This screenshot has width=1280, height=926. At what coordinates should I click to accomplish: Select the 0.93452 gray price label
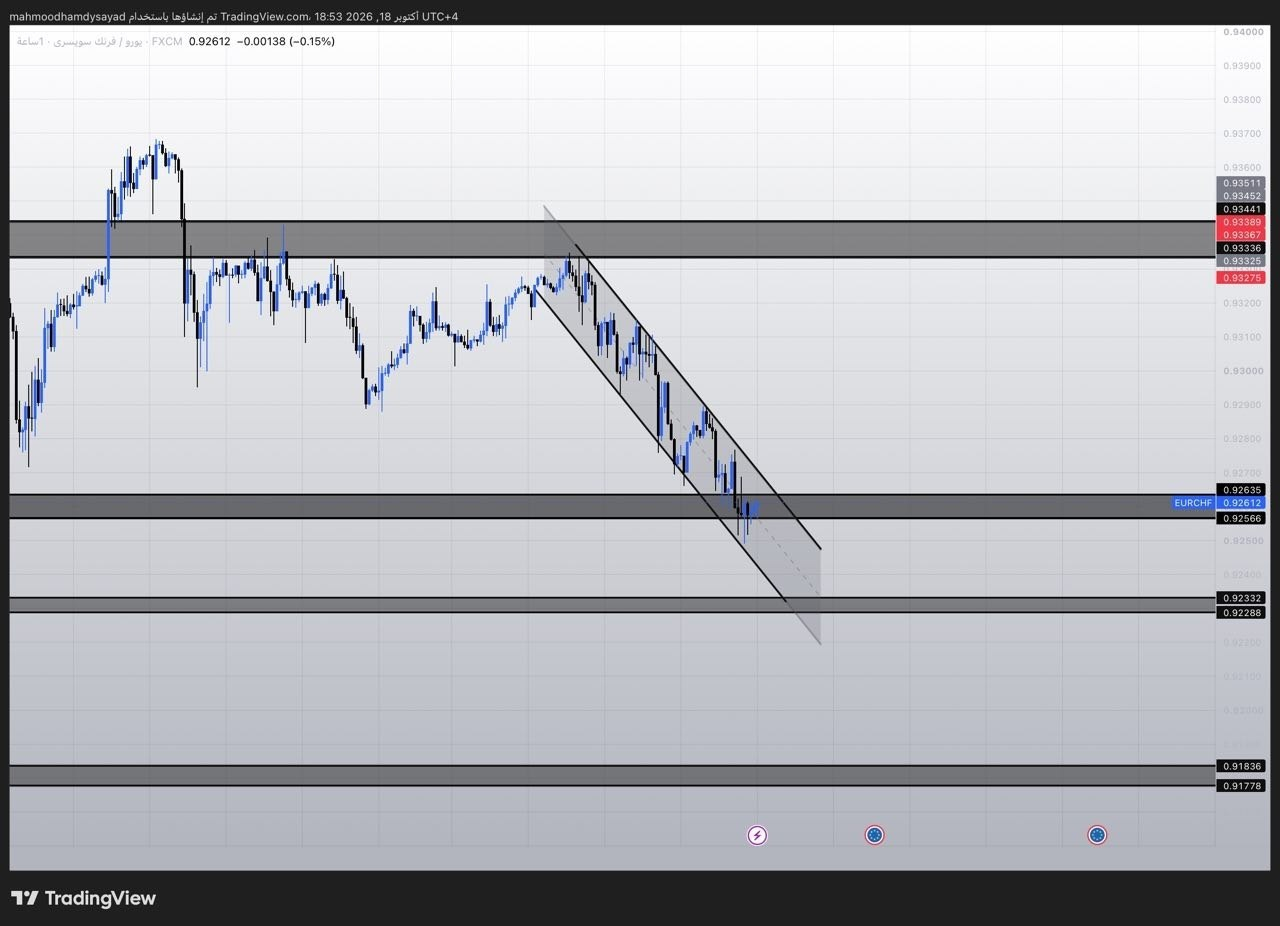point(1241,196)
